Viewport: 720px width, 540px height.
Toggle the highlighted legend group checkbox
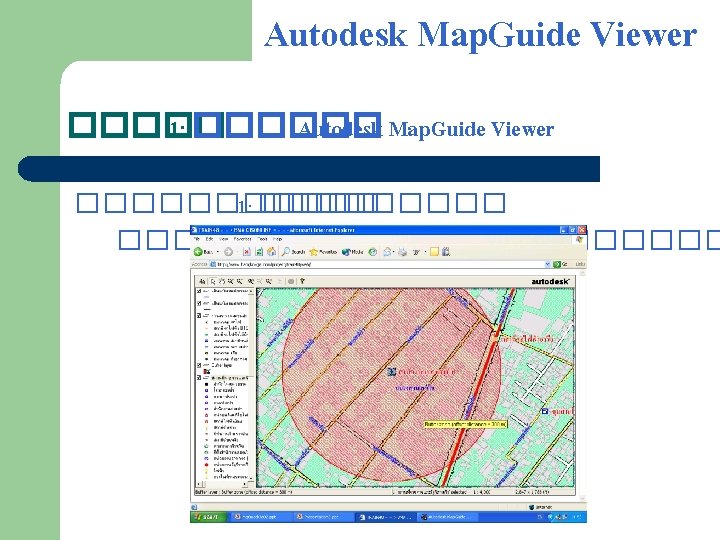click(x=199, y=378)
